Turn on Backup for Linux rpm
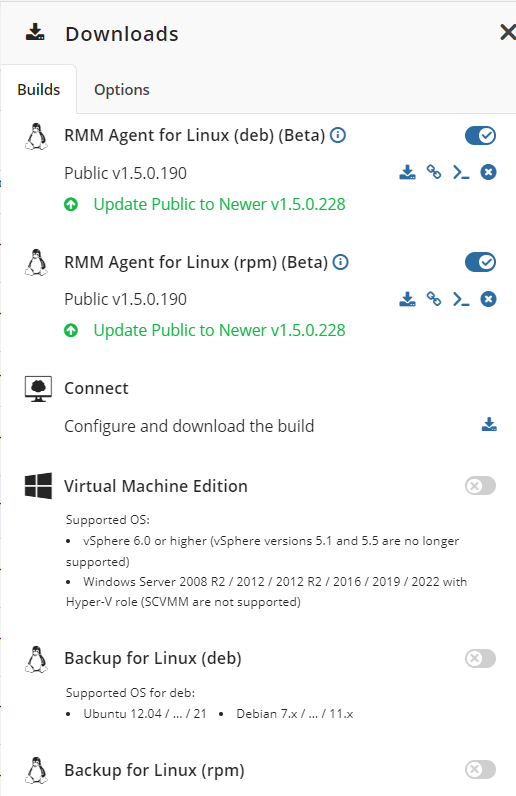This screenshot has height=796, width=516. [x=480, y=770]
